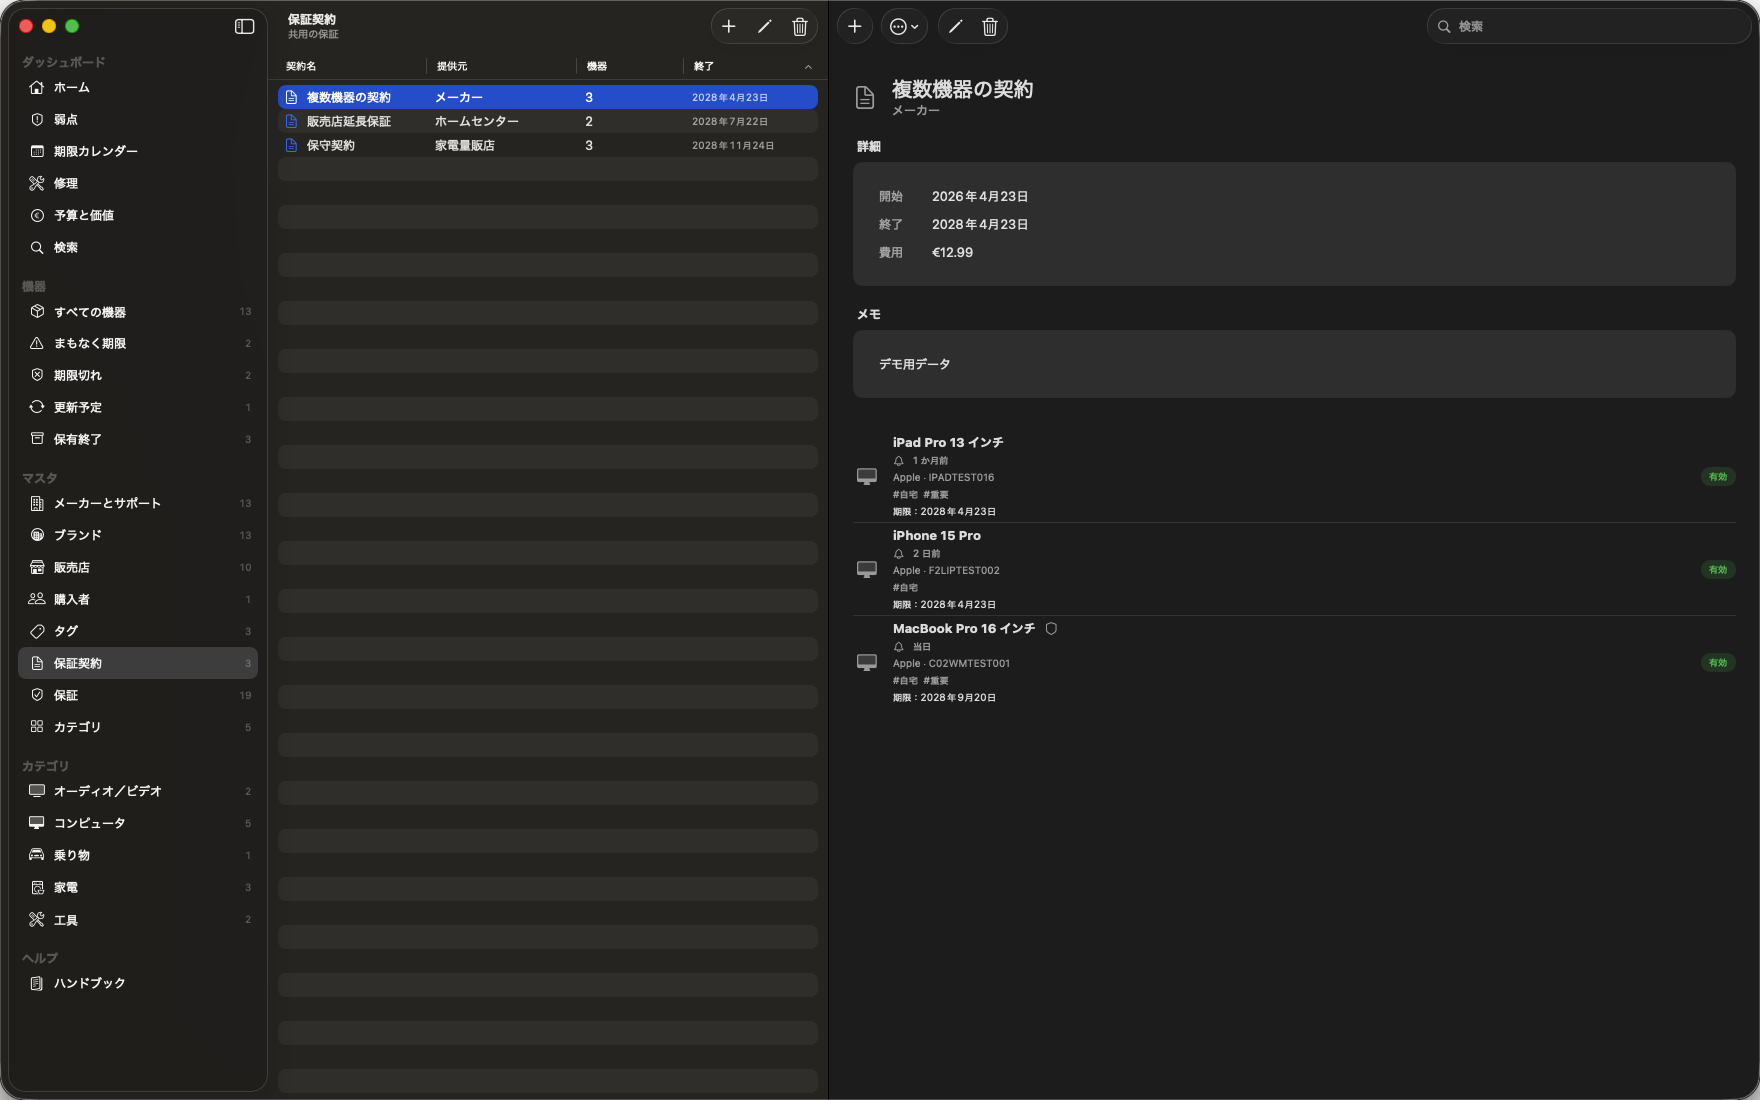Filter by 乗り物 category
1760x1100 pixels.
(x=138, y=856)
